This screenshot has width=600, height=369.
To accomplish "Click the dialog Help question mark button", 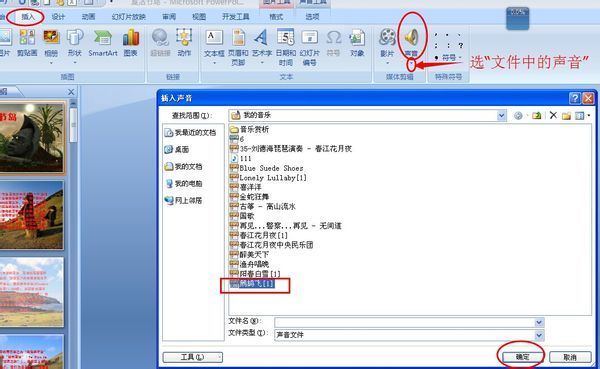I will (x=575, y=98).
